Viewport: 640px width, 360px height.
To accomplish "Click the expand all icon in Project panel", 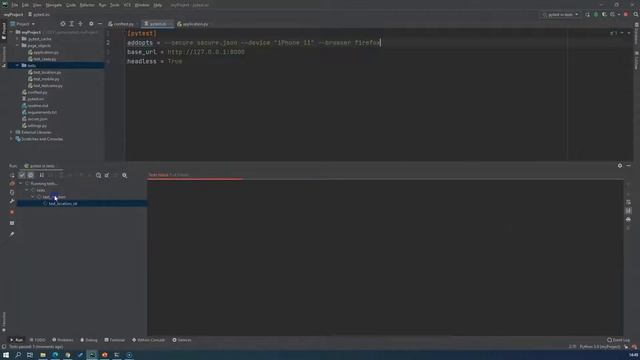I will [71, 24].
